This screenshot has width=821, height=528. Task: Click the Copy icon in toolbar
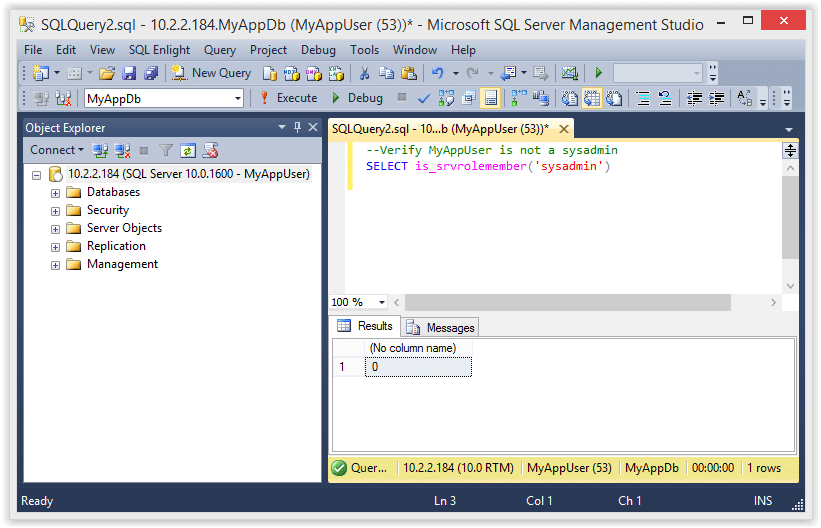click(386, 73)
